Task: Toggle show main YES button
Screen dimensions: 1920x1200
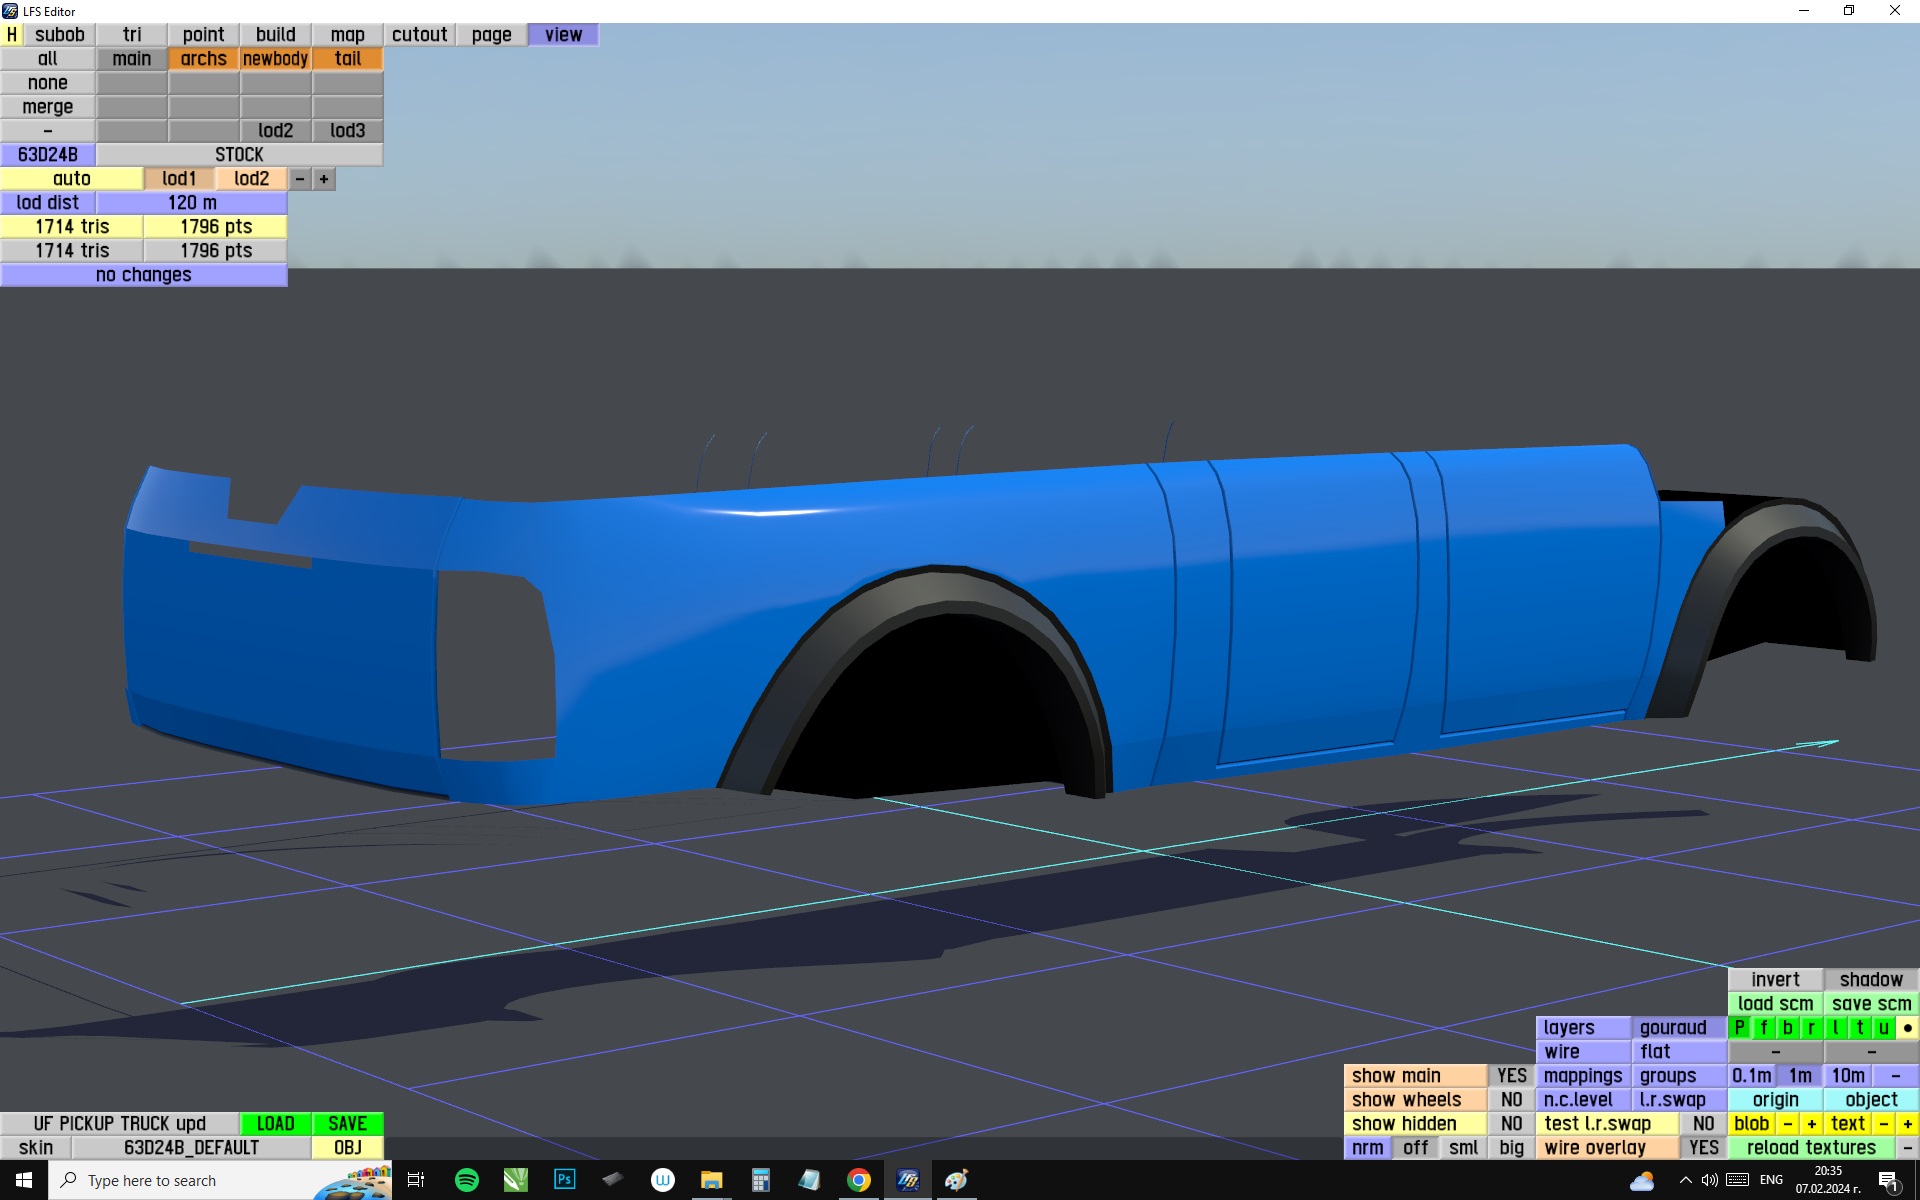Action: [x=1511, y=1076]
